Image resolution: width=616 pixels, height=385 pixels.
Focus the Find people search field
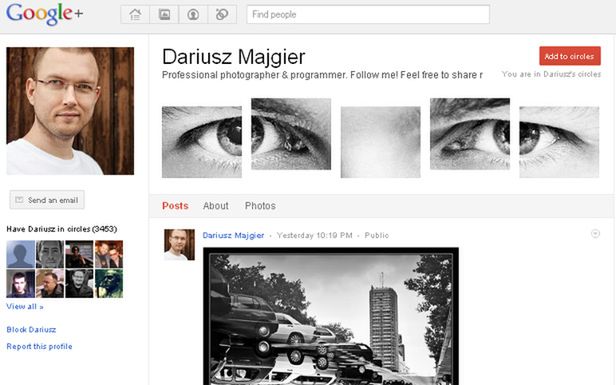368,15
